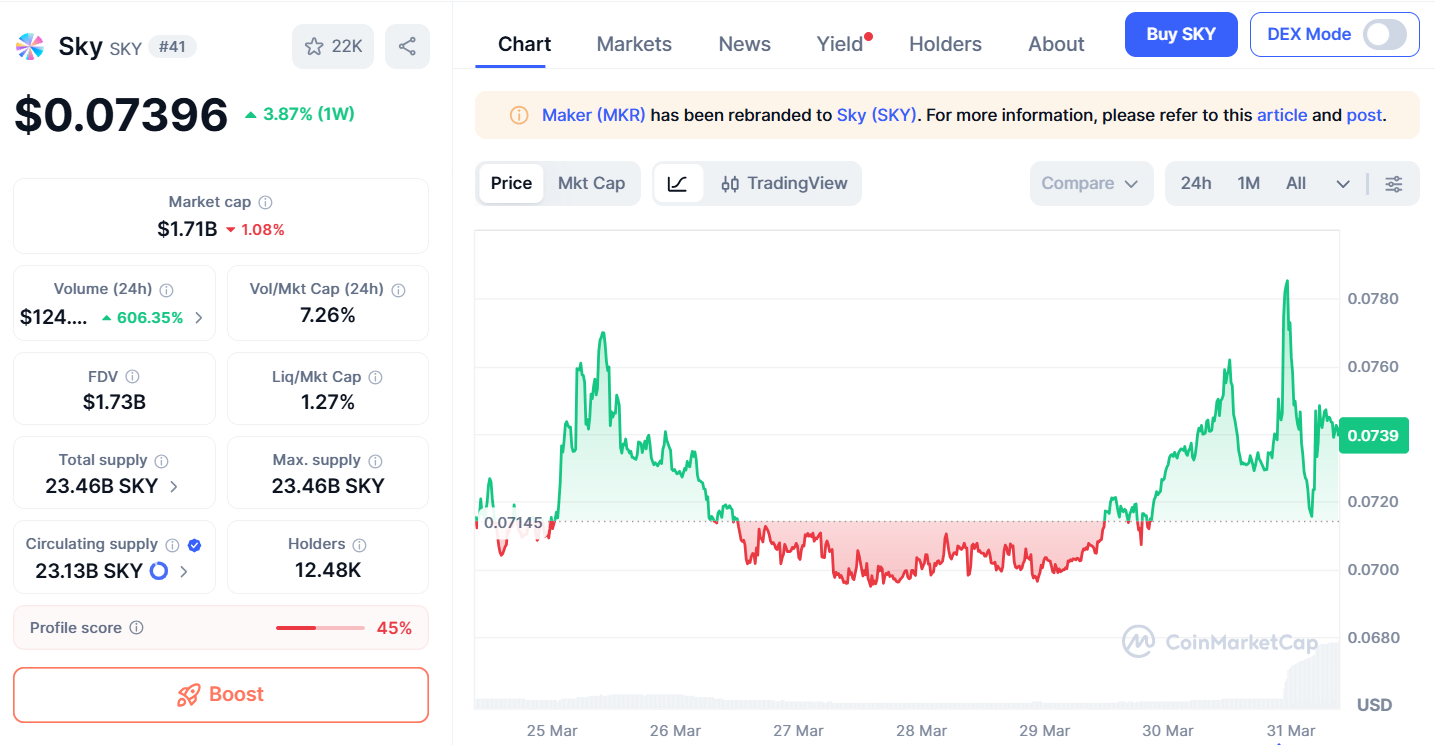Click the $0.07396 price value
1435x745 pixels.
coord(121,115)
